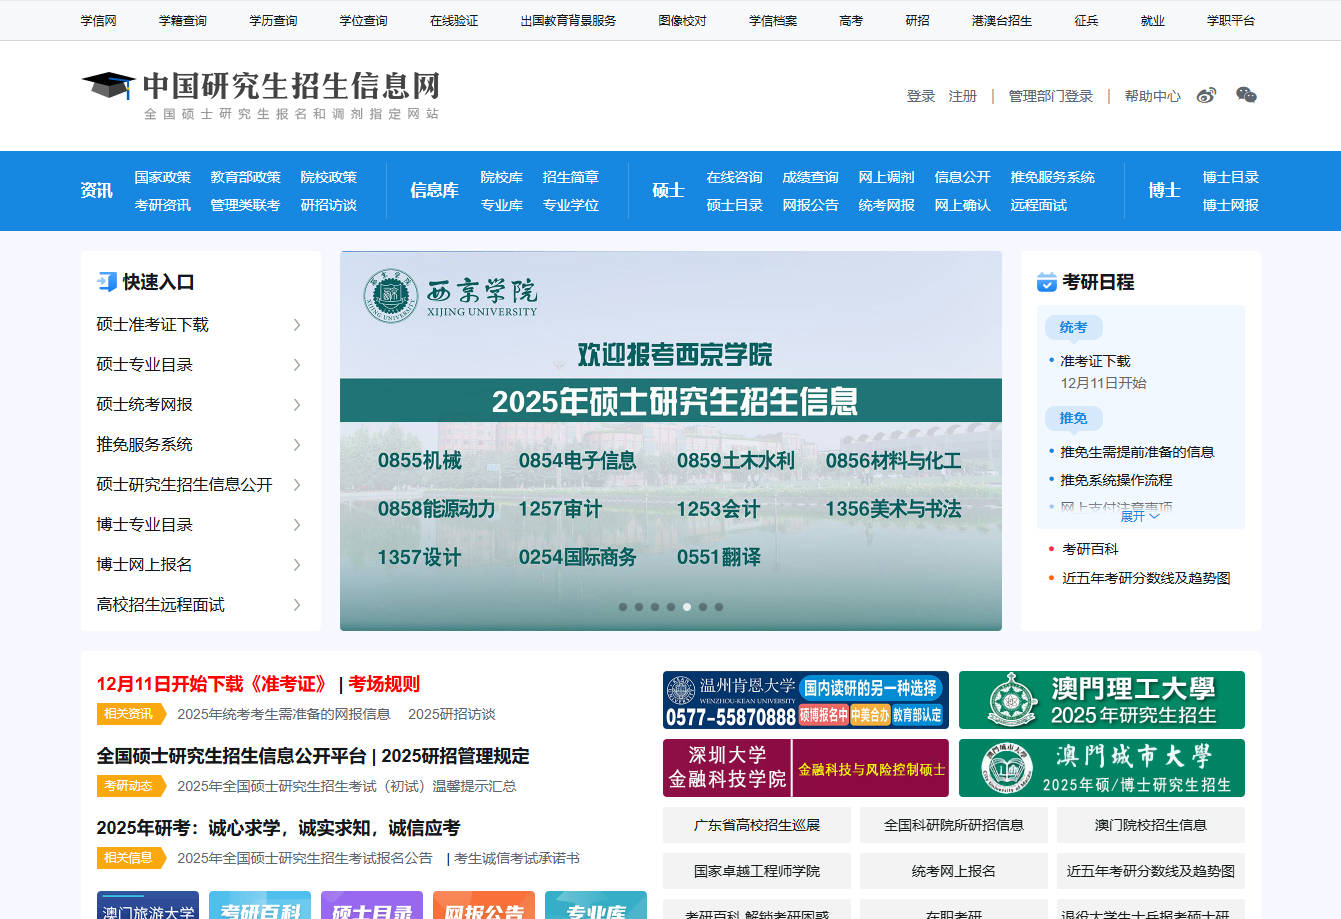Open the 澳門理工大學 ad banner
The height and width of the screenshot is (919, 1341).
pos(1102,700)
